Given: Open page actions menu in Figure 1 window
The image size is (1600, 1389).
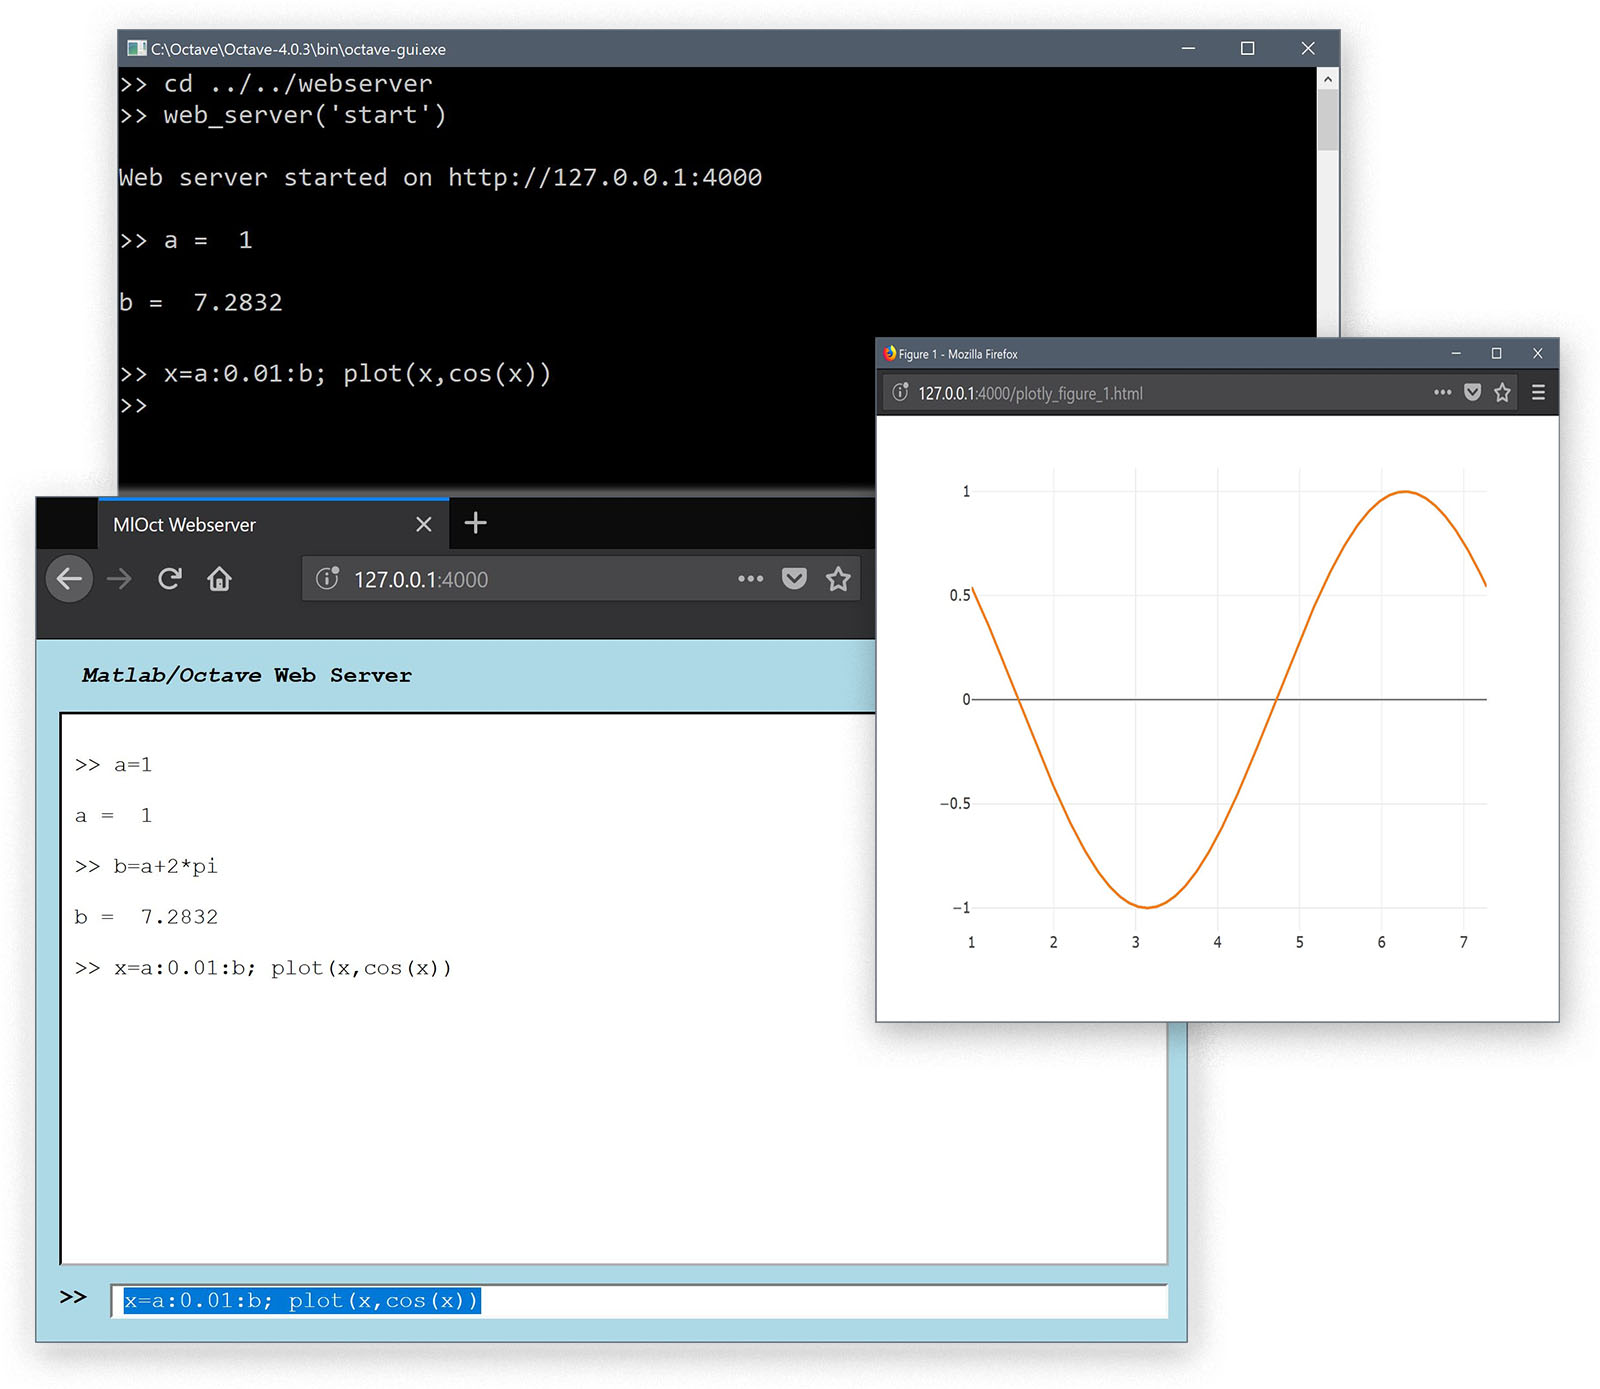Looking at the screenshot, I should tap(1442, 393).
